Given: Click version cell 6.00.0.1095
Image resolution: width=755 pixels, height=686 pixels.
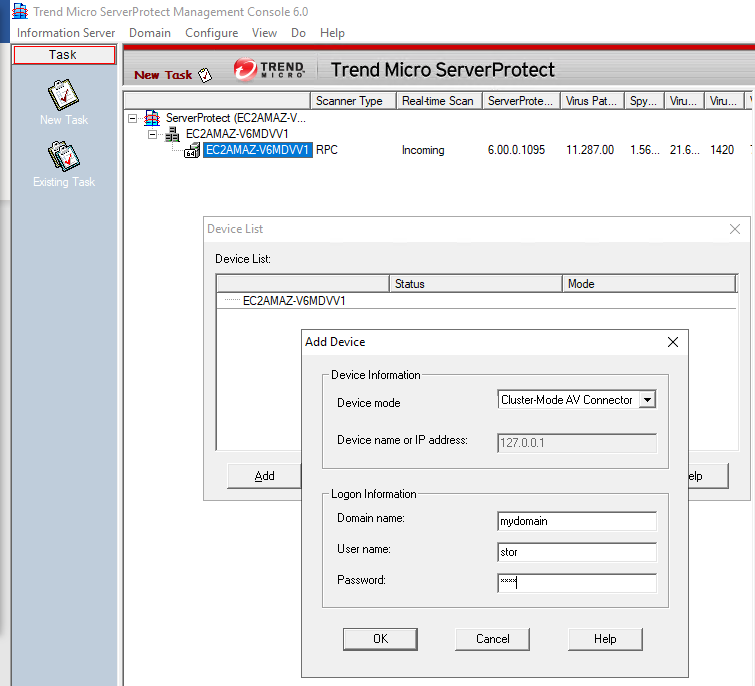Looking at the screenshot, I should (516, 150).
